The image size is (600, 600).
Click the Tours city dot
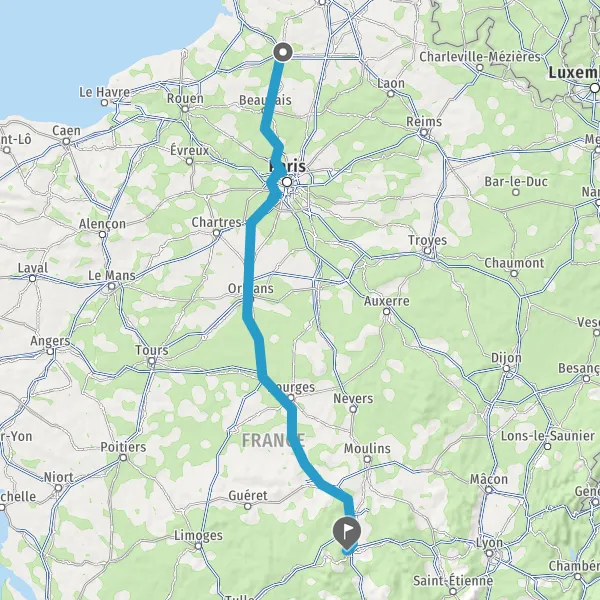(152, 361)
